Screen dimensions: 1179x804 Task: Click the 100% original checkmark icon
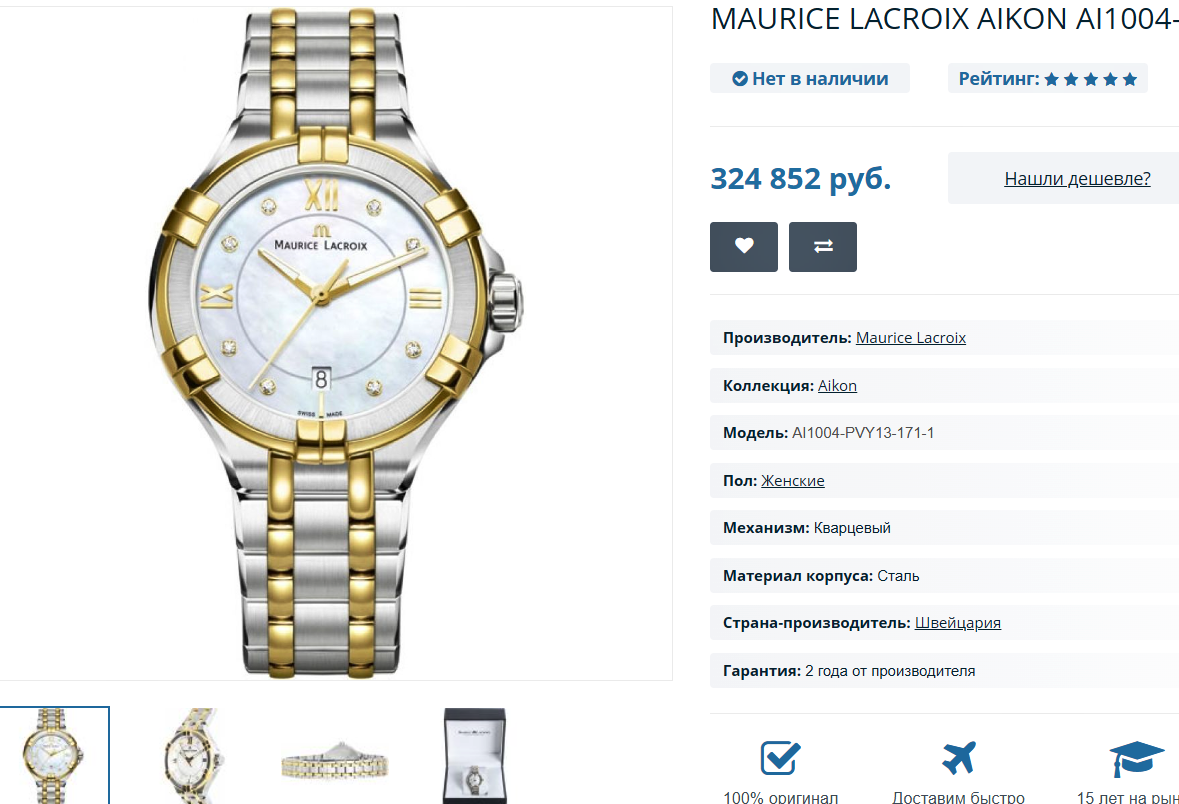pyautogui.click(x=780, y=757)
